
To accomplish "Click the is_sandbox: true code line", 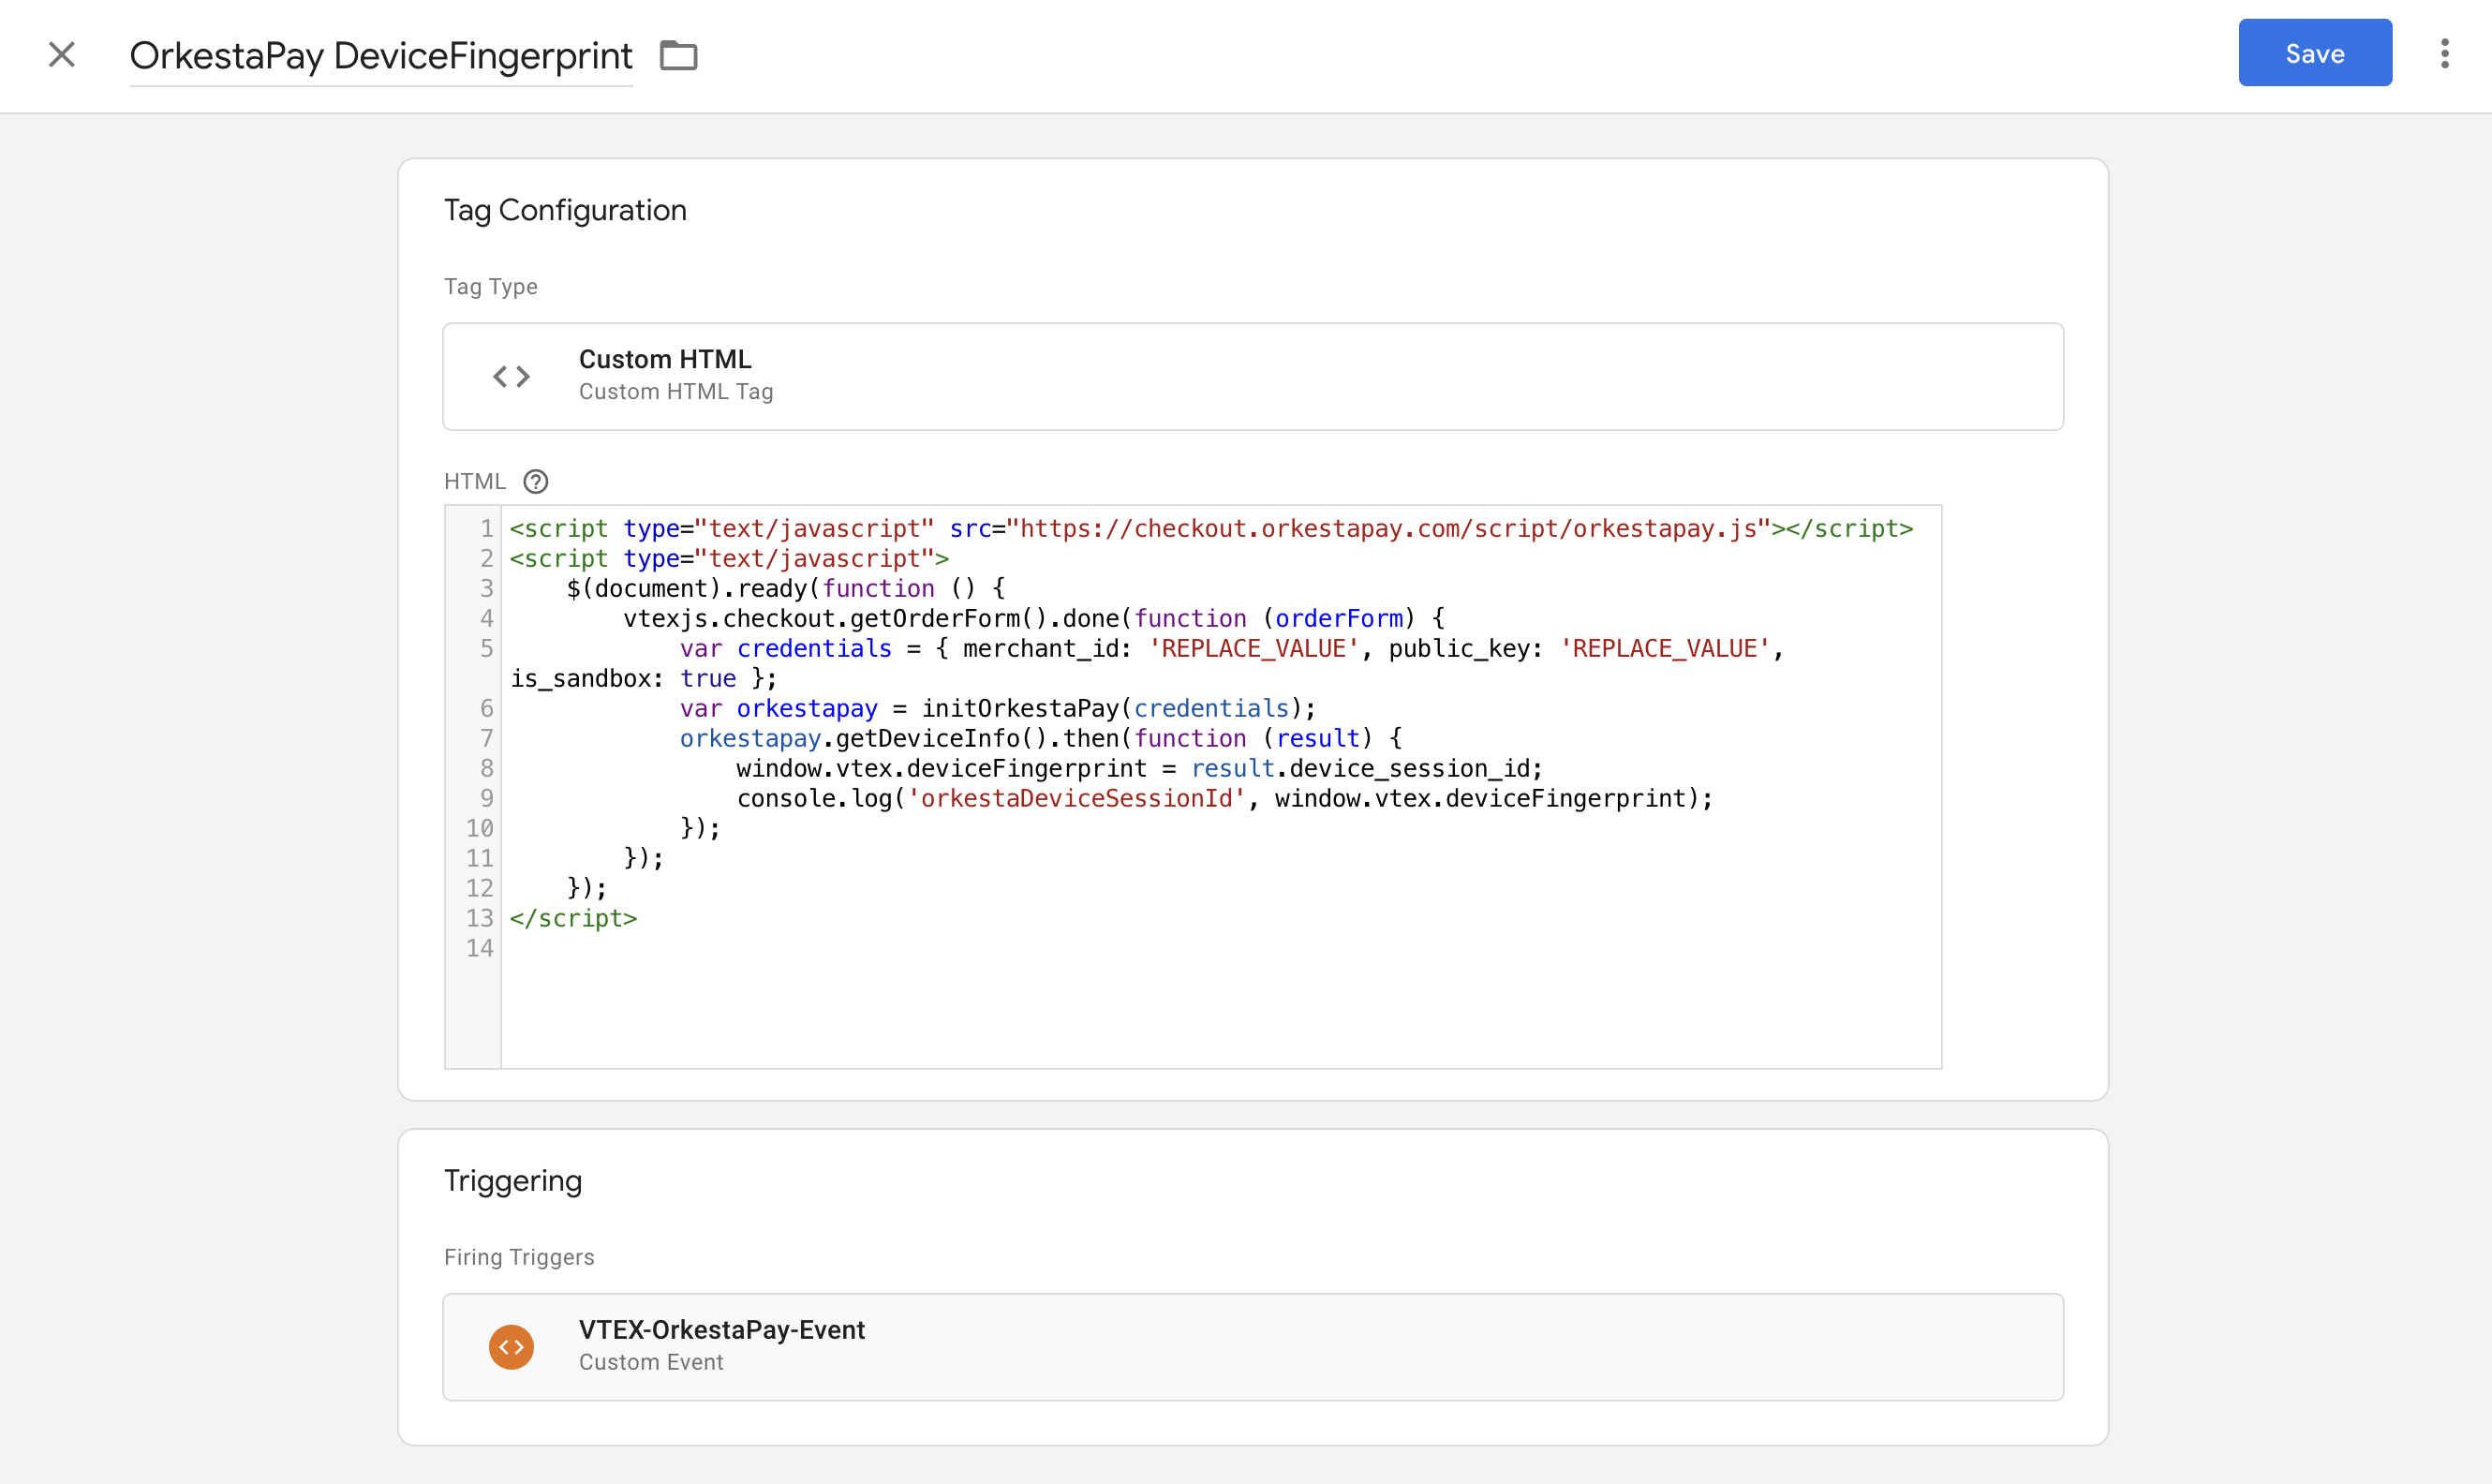I will tap(643, 679).
